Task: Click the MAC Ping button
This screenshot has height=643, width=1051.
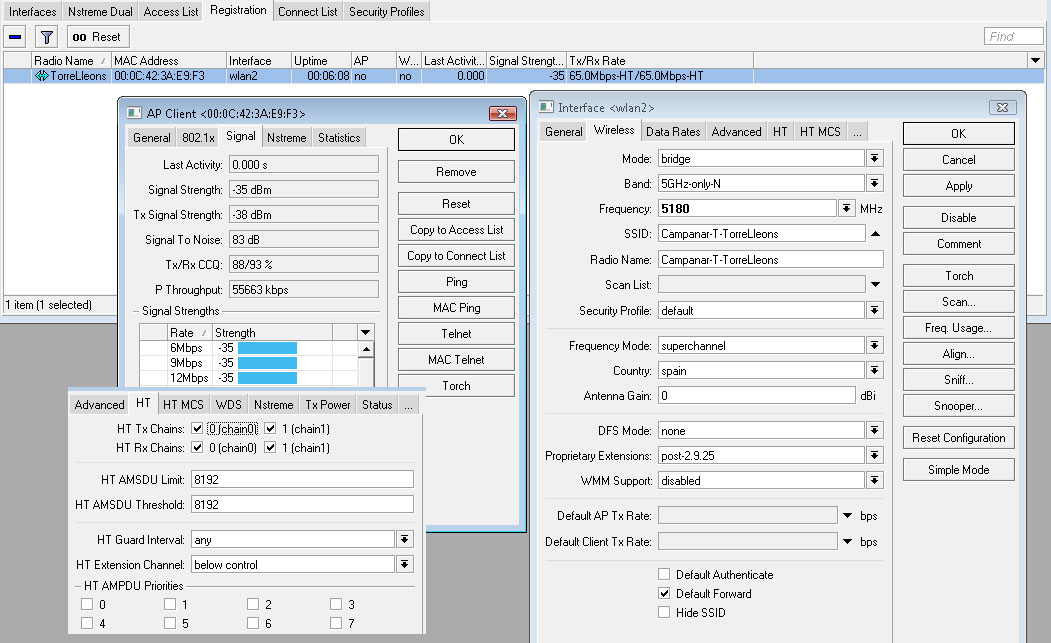Action: (456, 308)
